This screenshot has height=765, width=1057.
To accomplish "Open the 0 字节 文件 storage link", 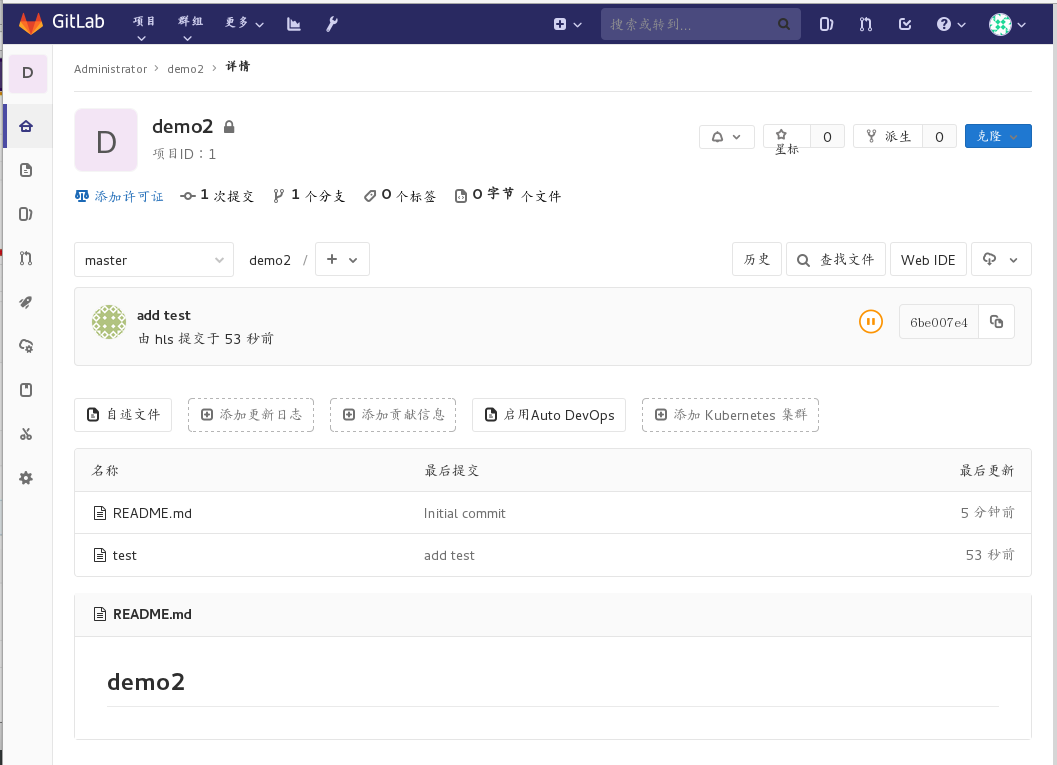I will coord(508,195).
